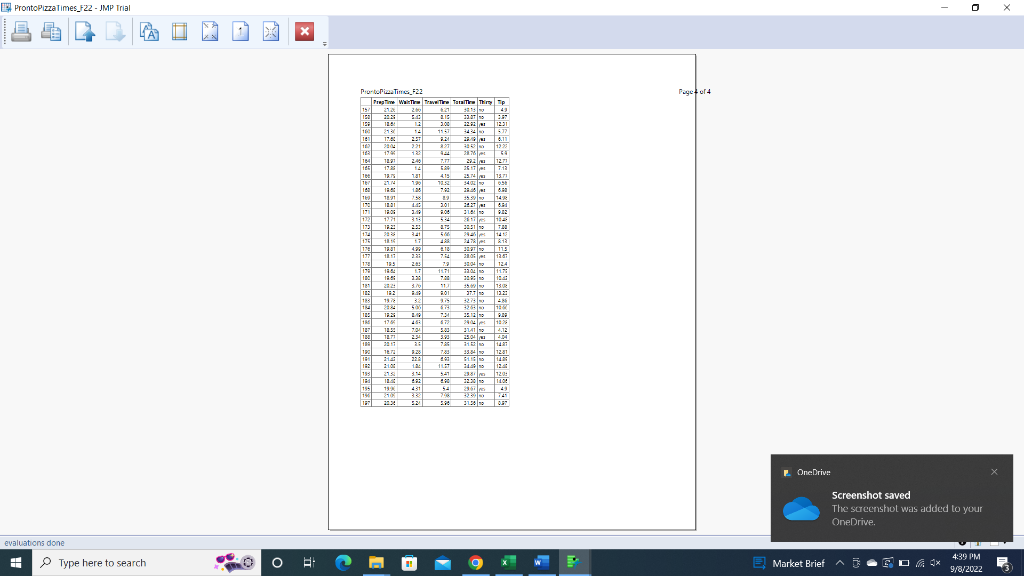The width and height of the screenshot is (1024, 576).
Task: Open Microsoft Store from the taskbar
Action: pyautogui.click(x=409, y=562)
